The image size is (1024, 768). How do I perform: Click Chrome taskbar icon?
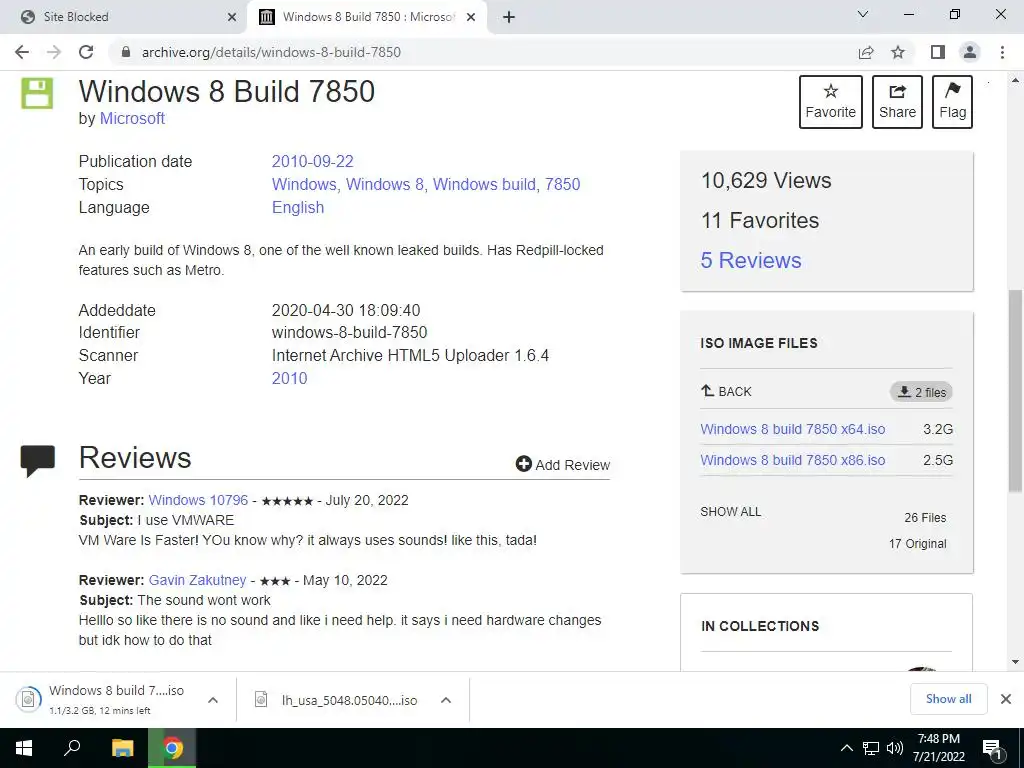click(x=172, y=748)
